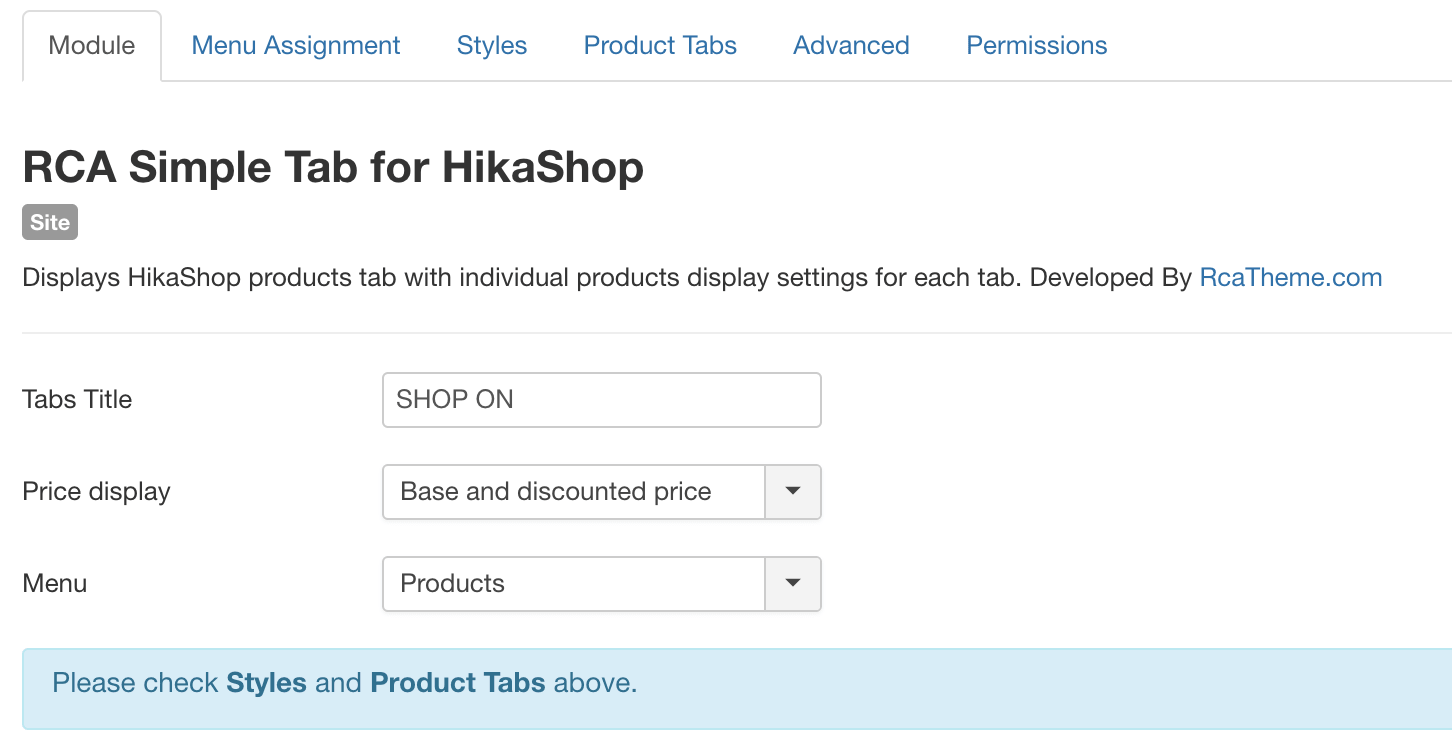Click the module description text
1452x745 pixels.
(702, 277)
